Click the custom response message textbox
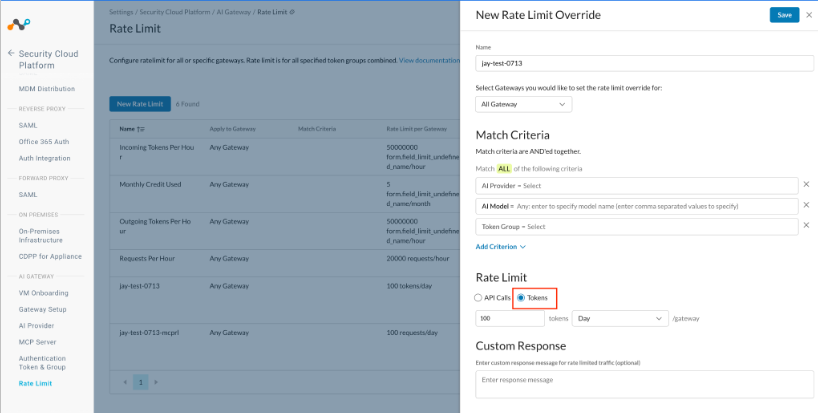Image resolution: width=818 pixels, height=413 pixels. [644, 384]
